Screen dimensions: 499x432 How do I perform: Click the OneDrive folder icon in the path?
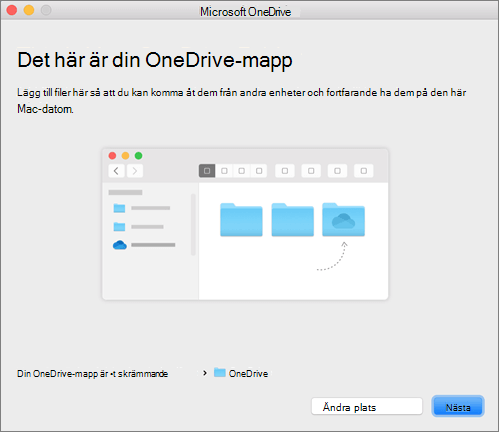click(220, 373)
